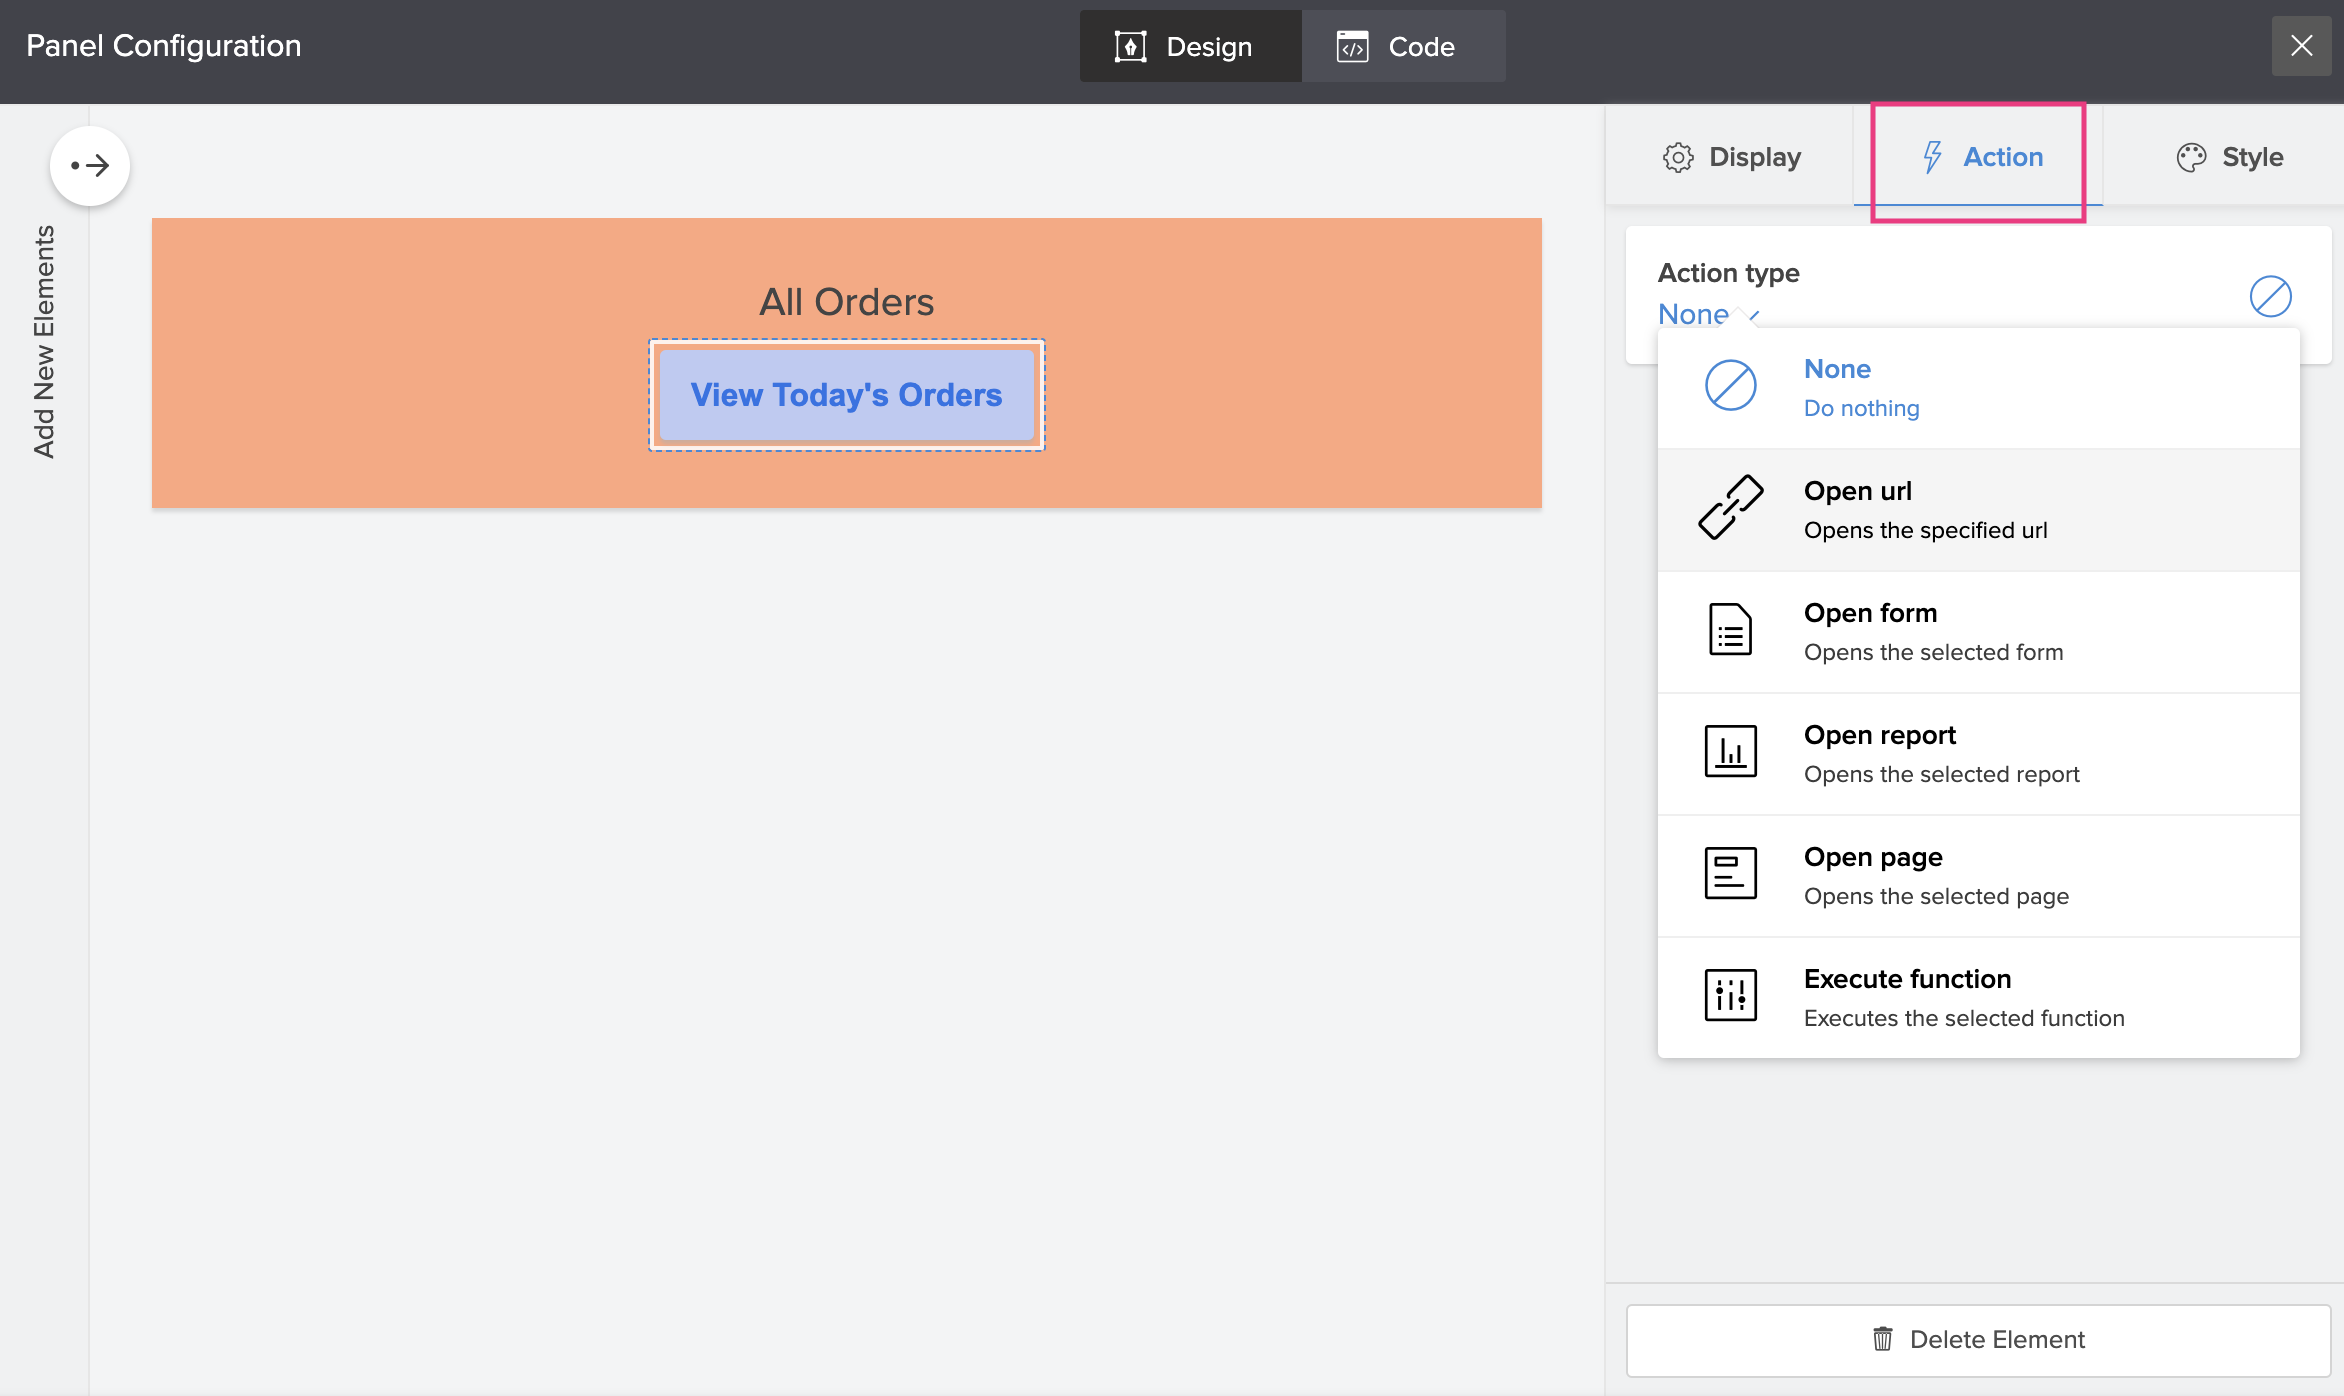Open the Display tab

coord(1732,157)
